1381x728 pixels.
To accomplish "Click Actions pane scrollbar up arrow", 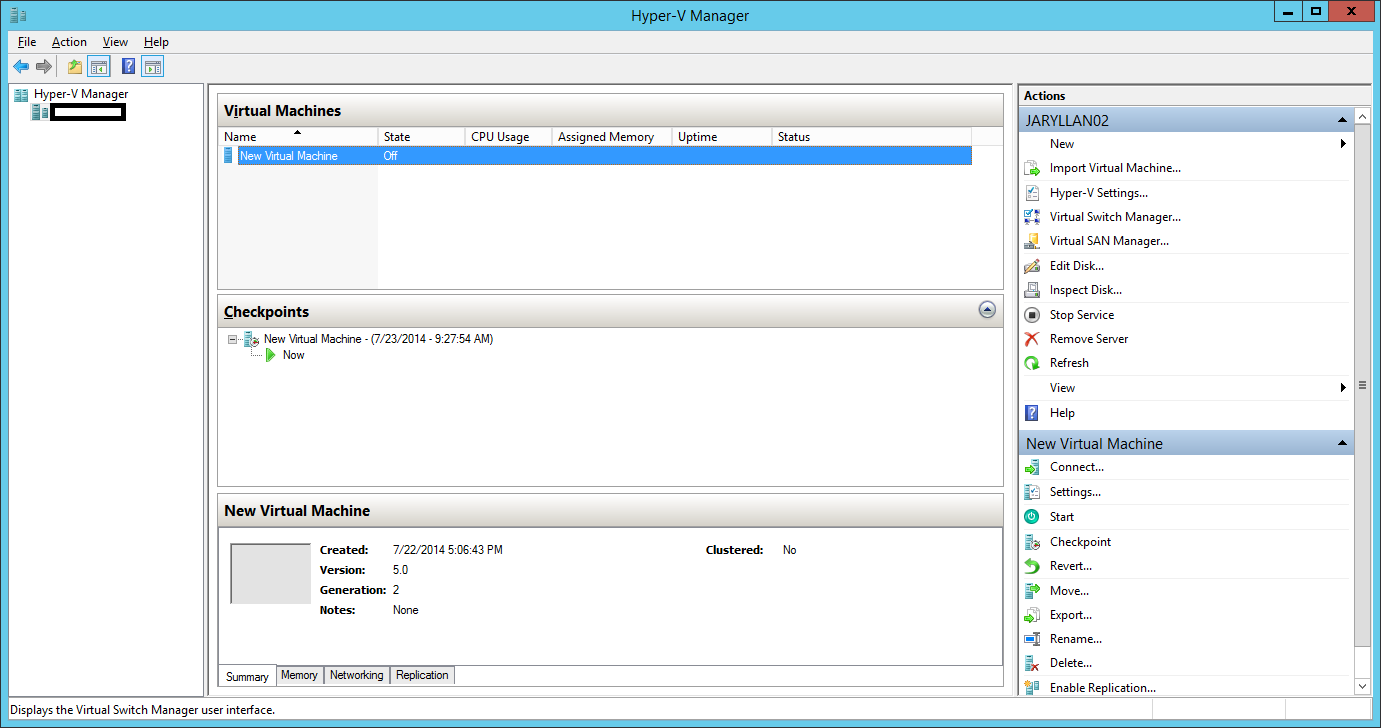I will point(1362,116).
